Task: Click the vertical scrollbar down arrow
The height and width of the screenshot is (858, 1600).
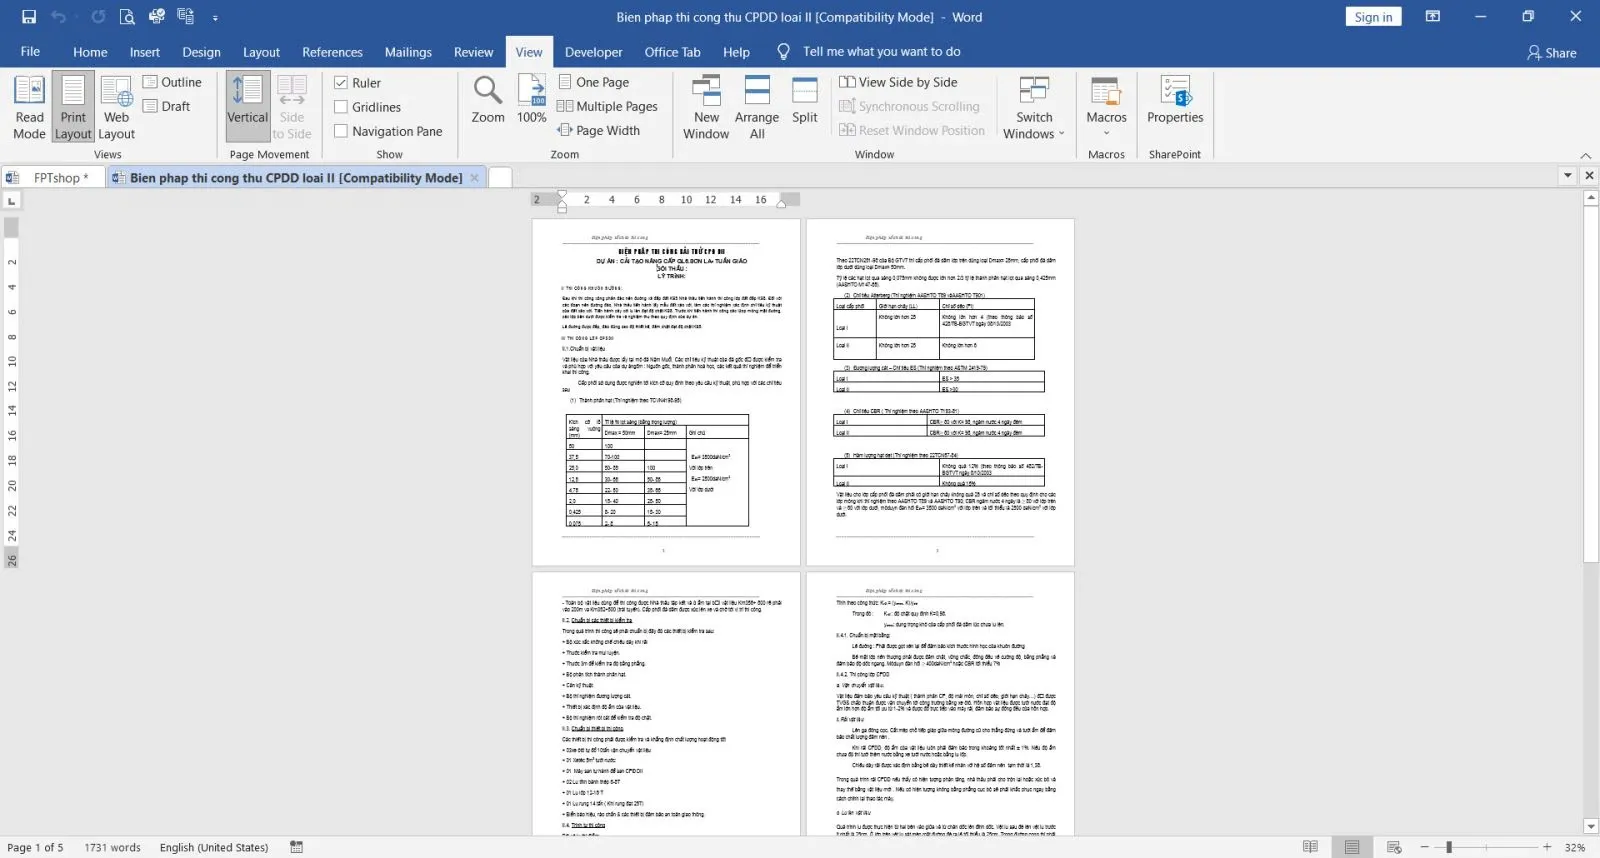Action: (x=1591, y=826)
